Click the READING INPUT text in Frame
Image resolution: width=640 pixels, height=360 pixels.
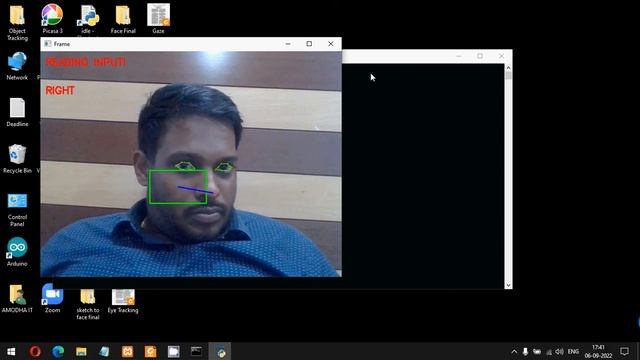pos(86,62)
